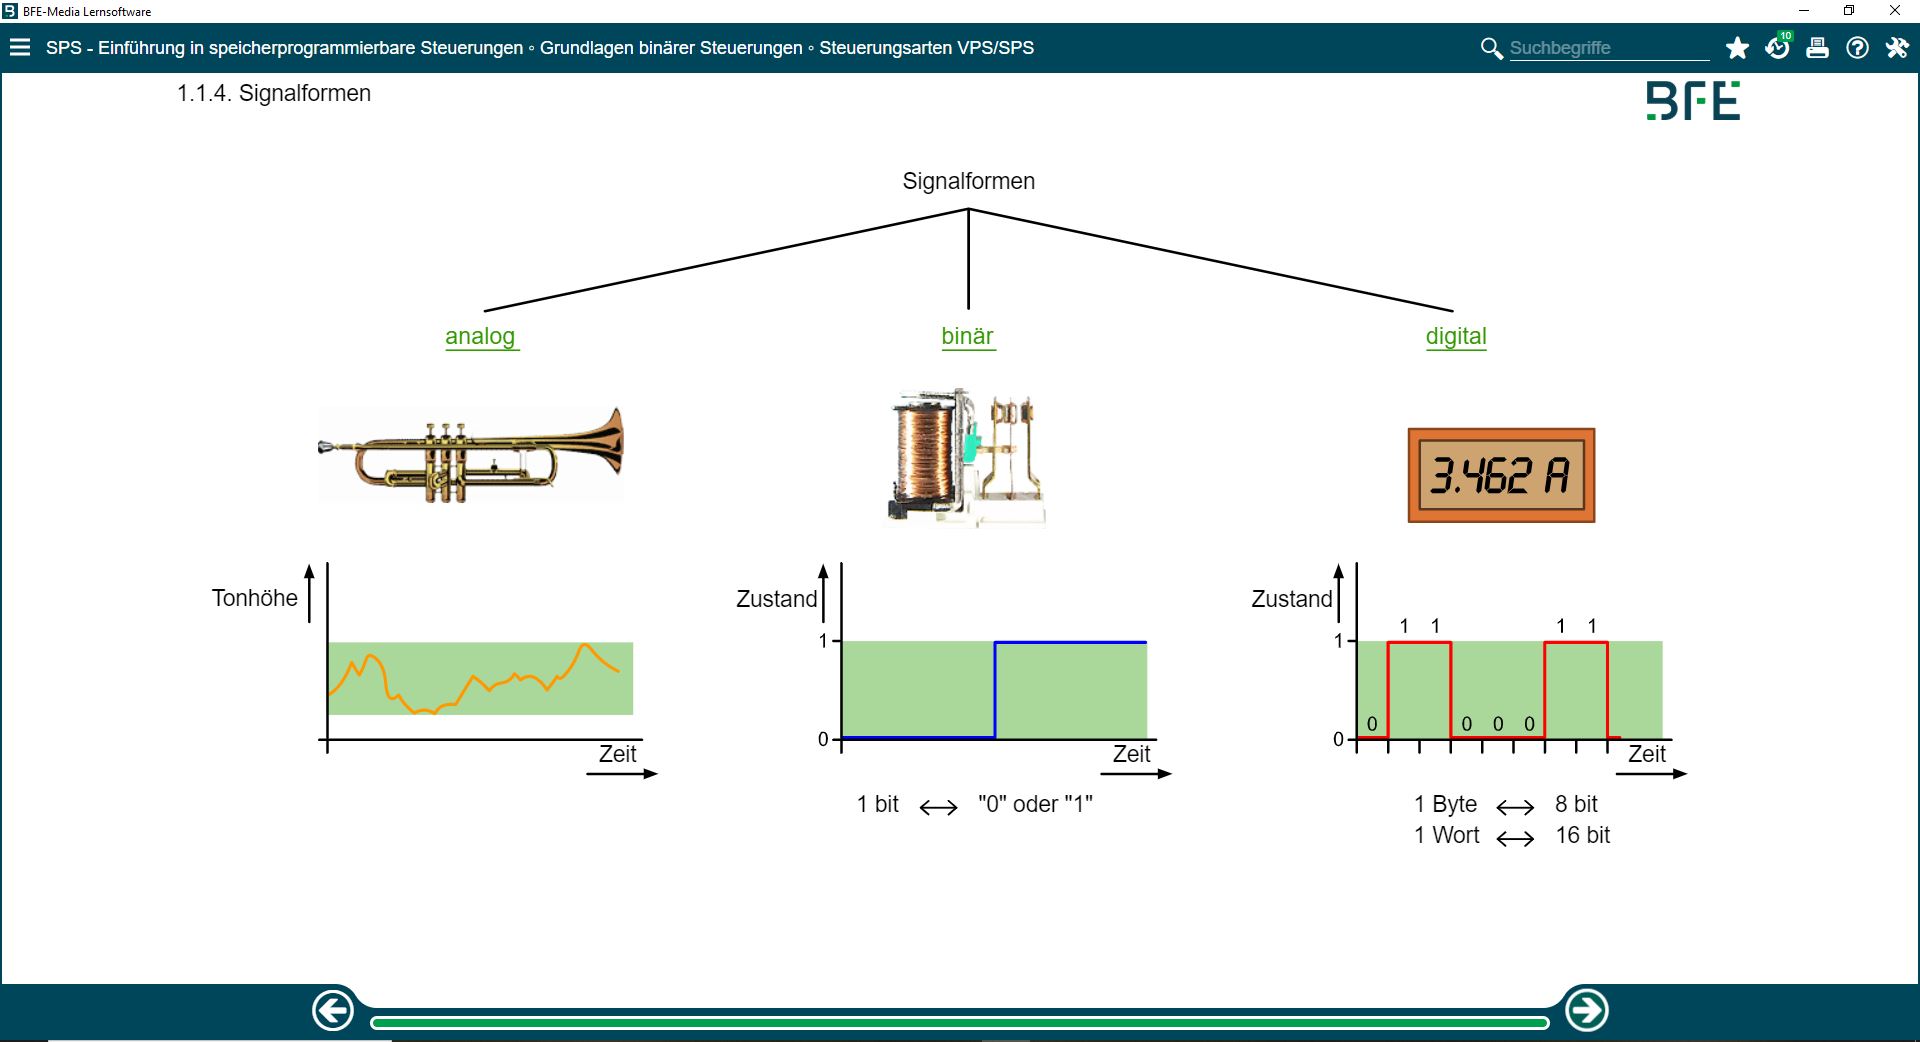Go to previous page with left arrow
The width and height of the screenshot is (1920, 1042).
(x=333, y=1010)
